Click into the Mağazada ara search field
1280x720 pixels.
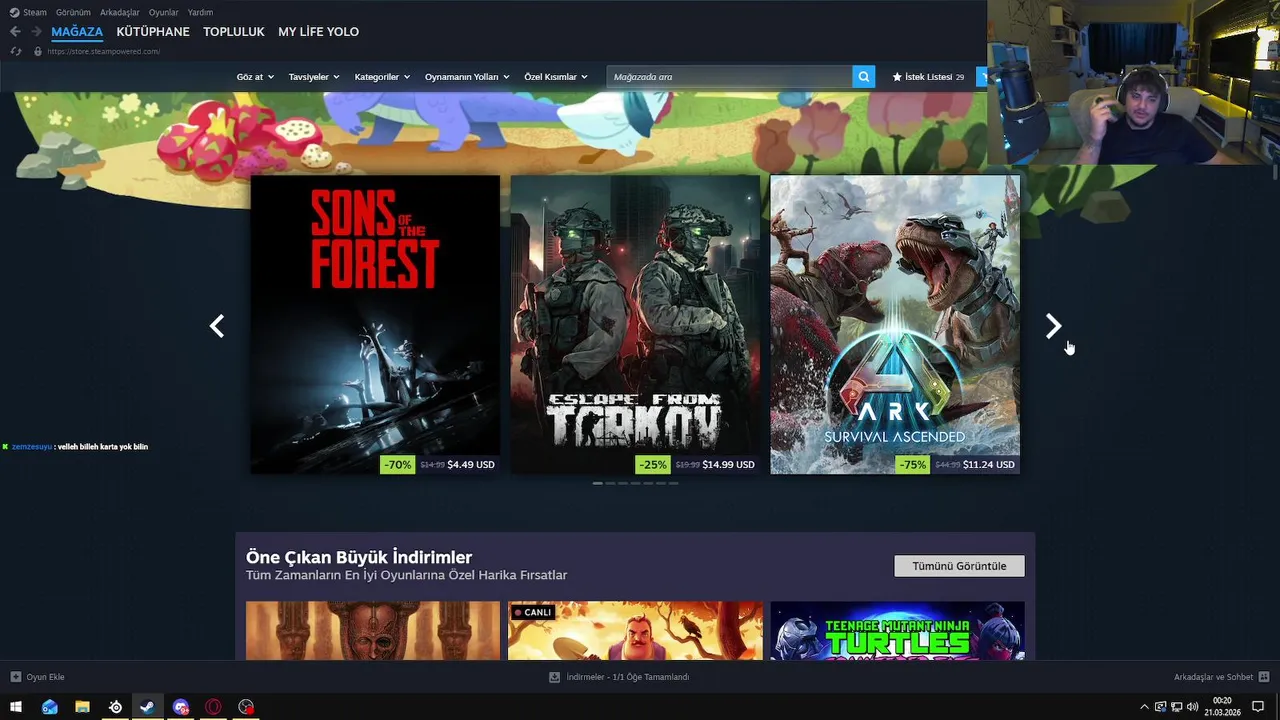(x=729, y=77)
